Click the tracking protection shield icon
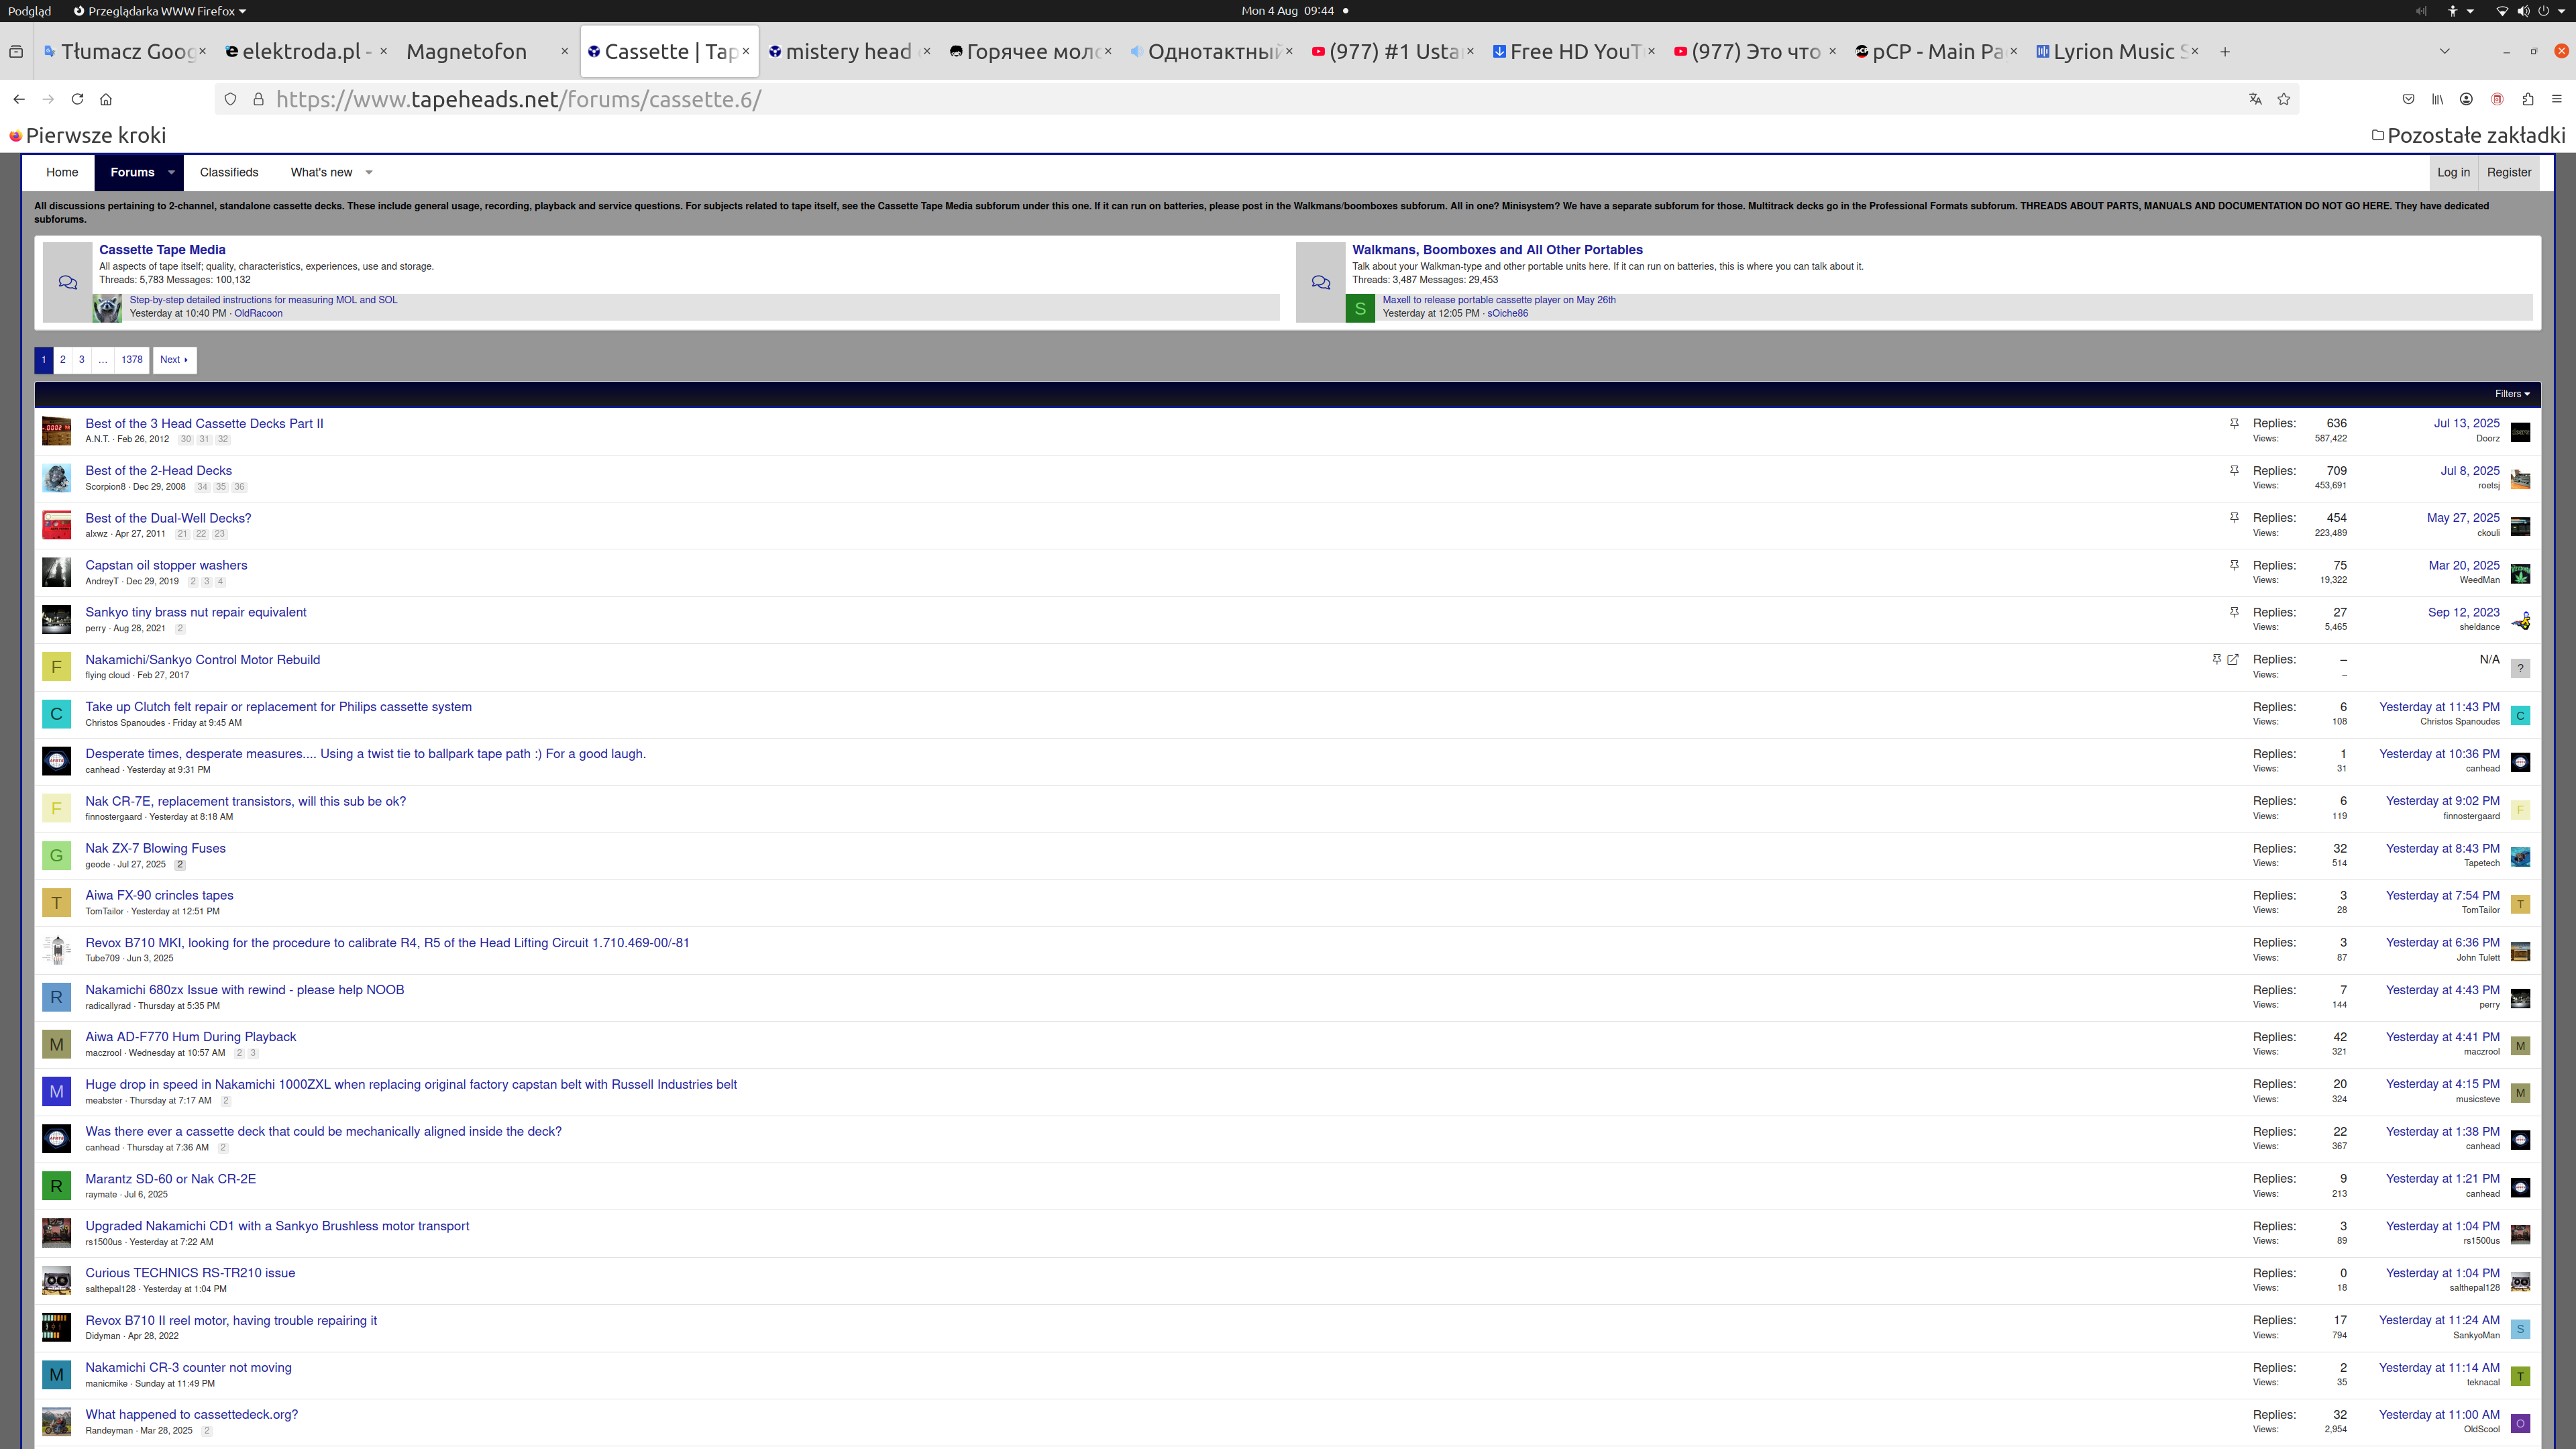The width and height of the screenshot is (2576, 1449). (230, 99)
